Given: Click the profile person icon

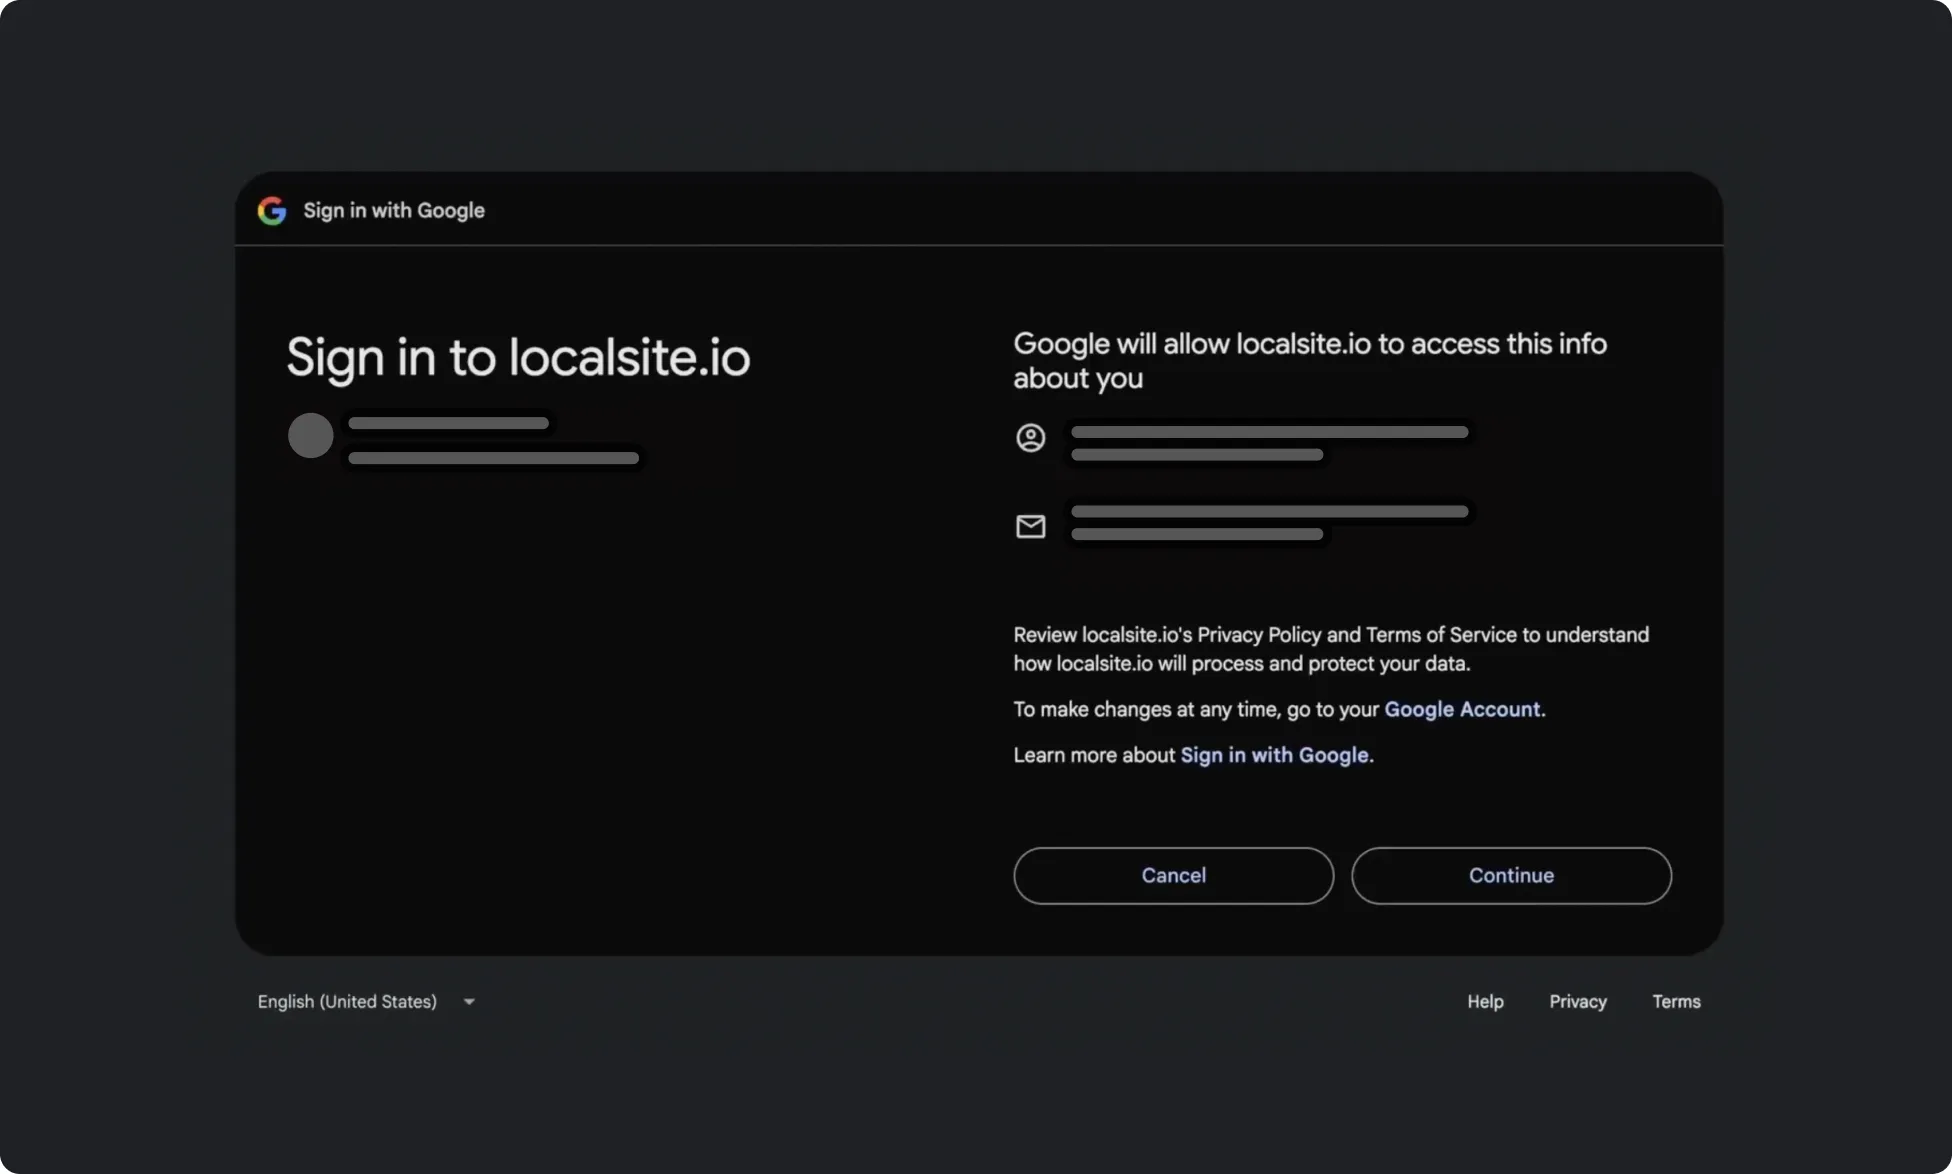Looking at the screenshot, I should 1030,438.
